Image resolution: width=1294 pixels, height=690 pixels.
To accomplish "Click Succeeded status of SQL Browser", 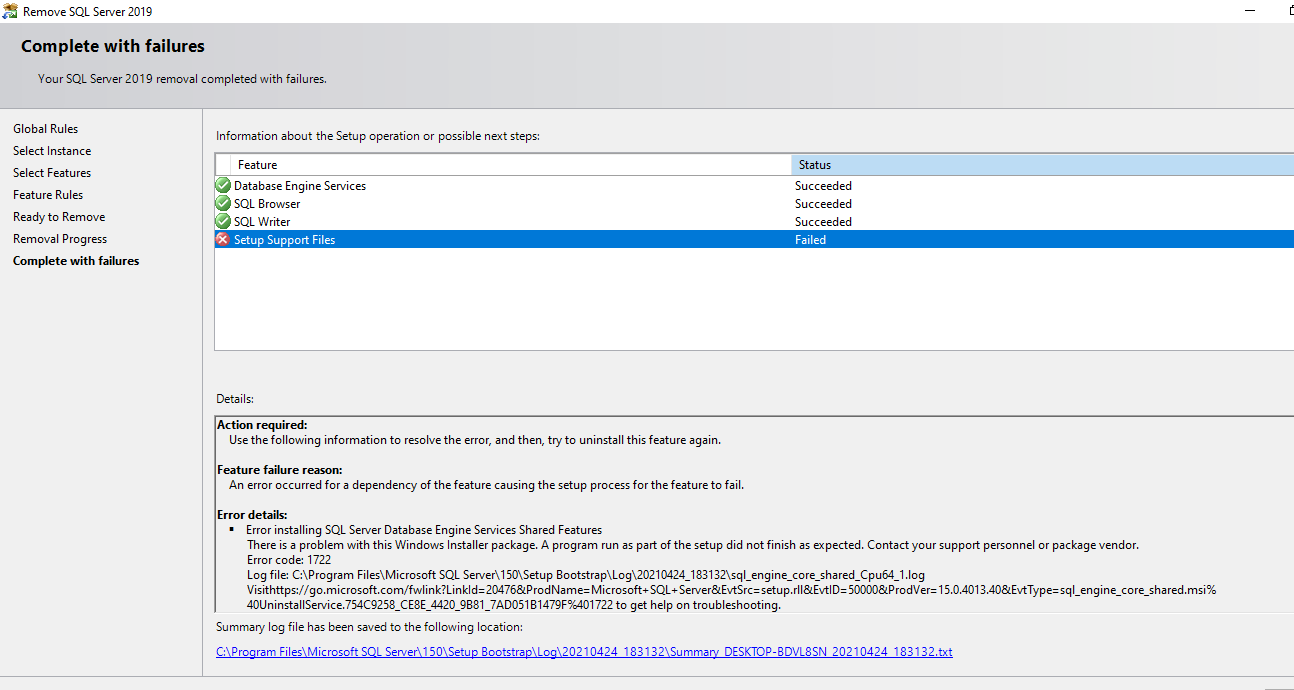I will [823, 203].
